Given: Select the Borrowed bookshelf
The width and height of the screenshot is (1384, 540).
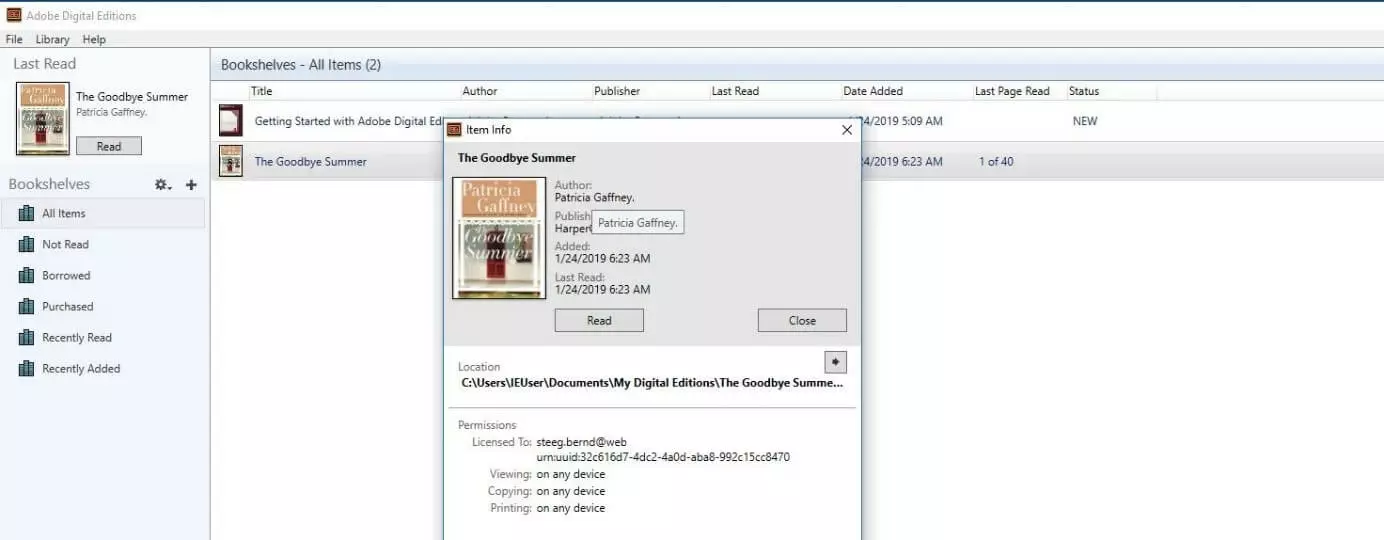Looking at the screenshot, I should 103,275.
